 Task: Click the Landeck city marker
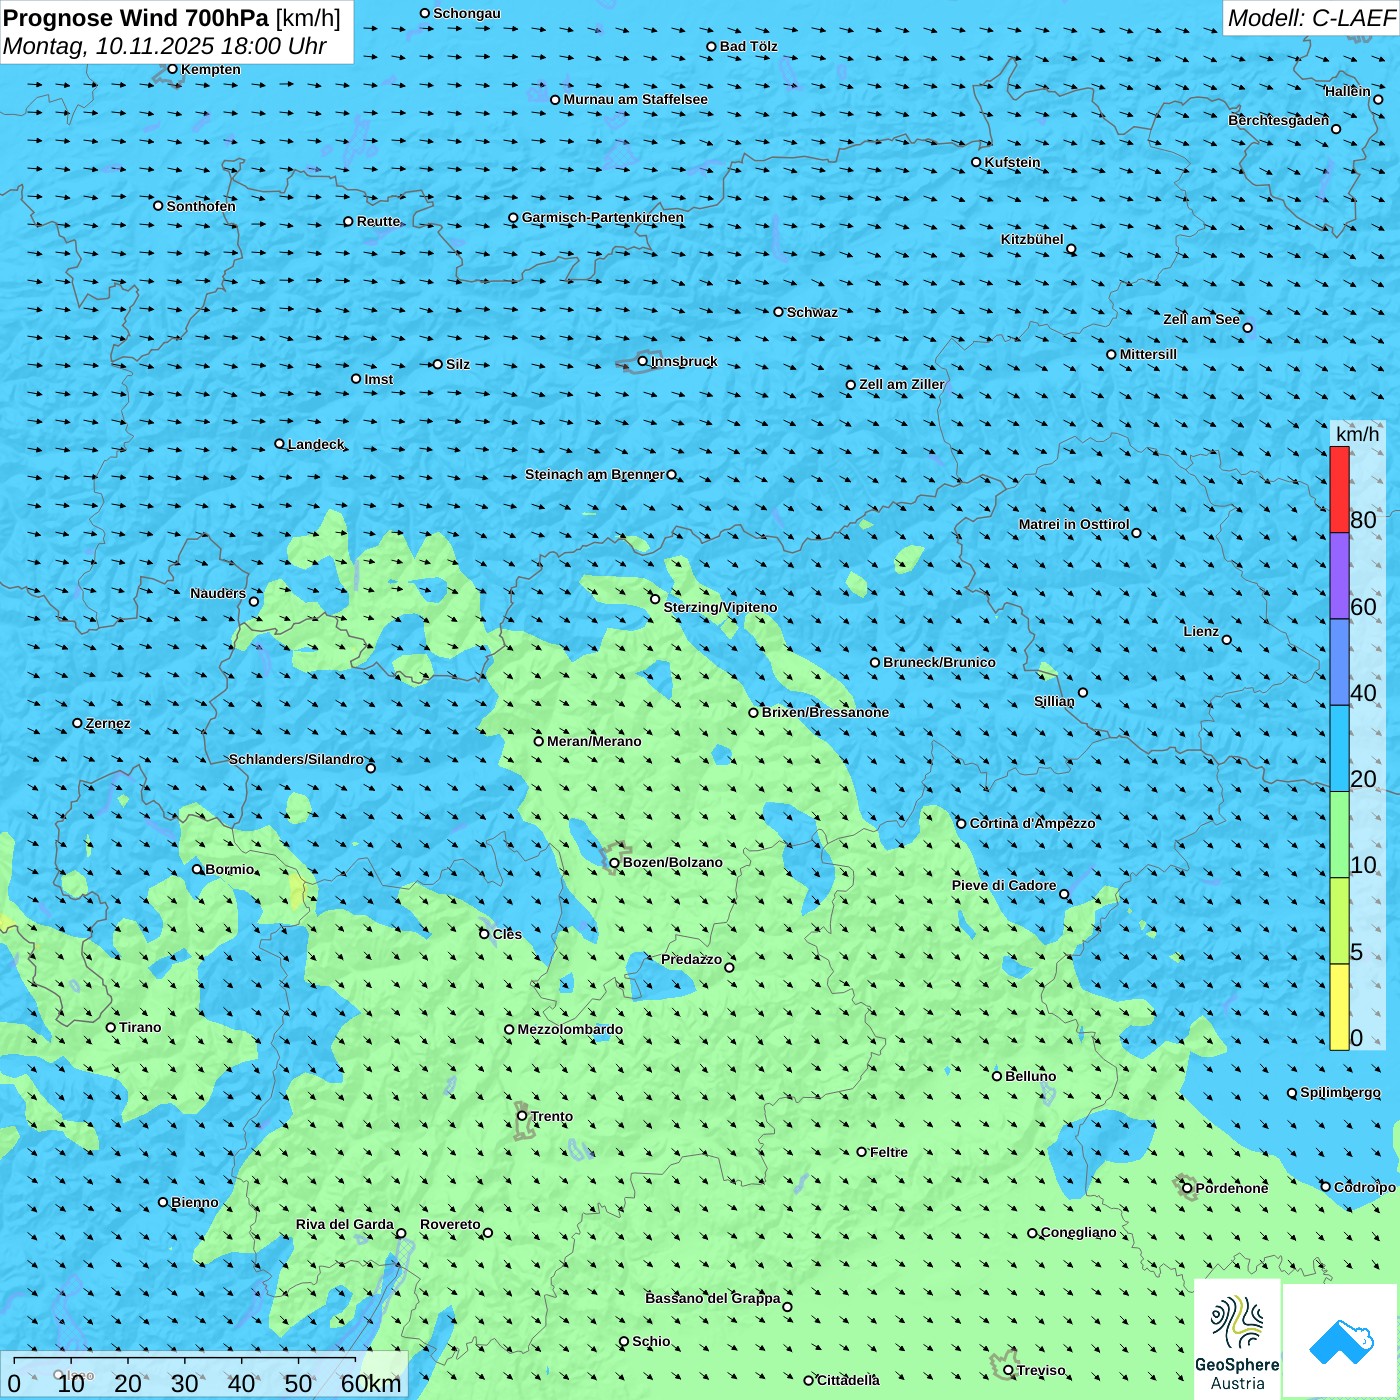coord(279,444)
